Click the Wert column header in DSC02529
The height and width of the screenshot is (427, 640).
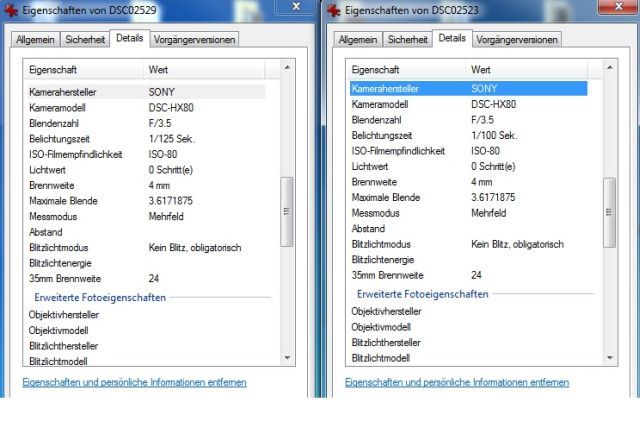pyautogui.click(x=204, y=70)
